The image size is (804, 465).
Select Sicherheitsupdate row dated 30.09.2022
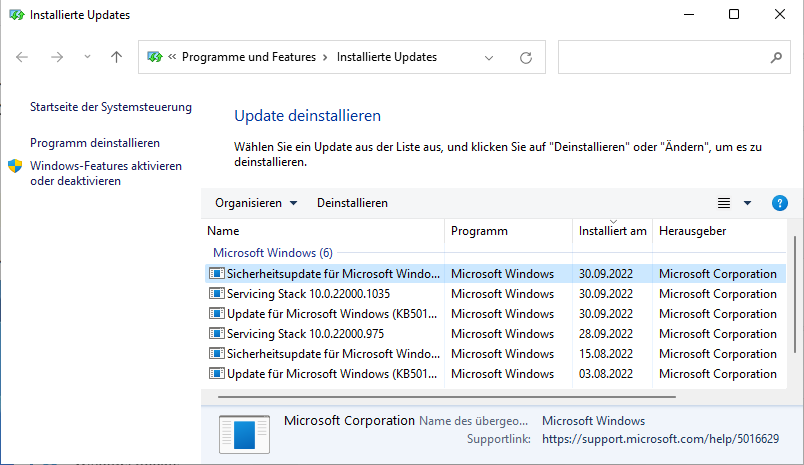tap(495, 274)
